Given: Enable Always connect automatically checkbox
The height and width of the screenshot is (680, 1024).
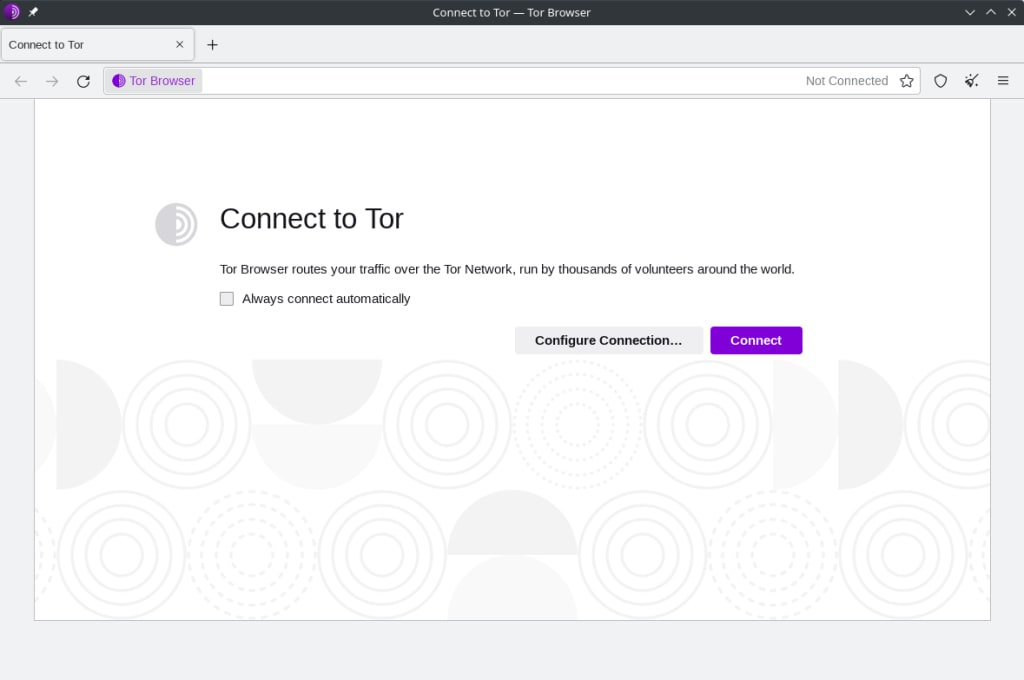Looking at the screenshot, I should point(227,299).
